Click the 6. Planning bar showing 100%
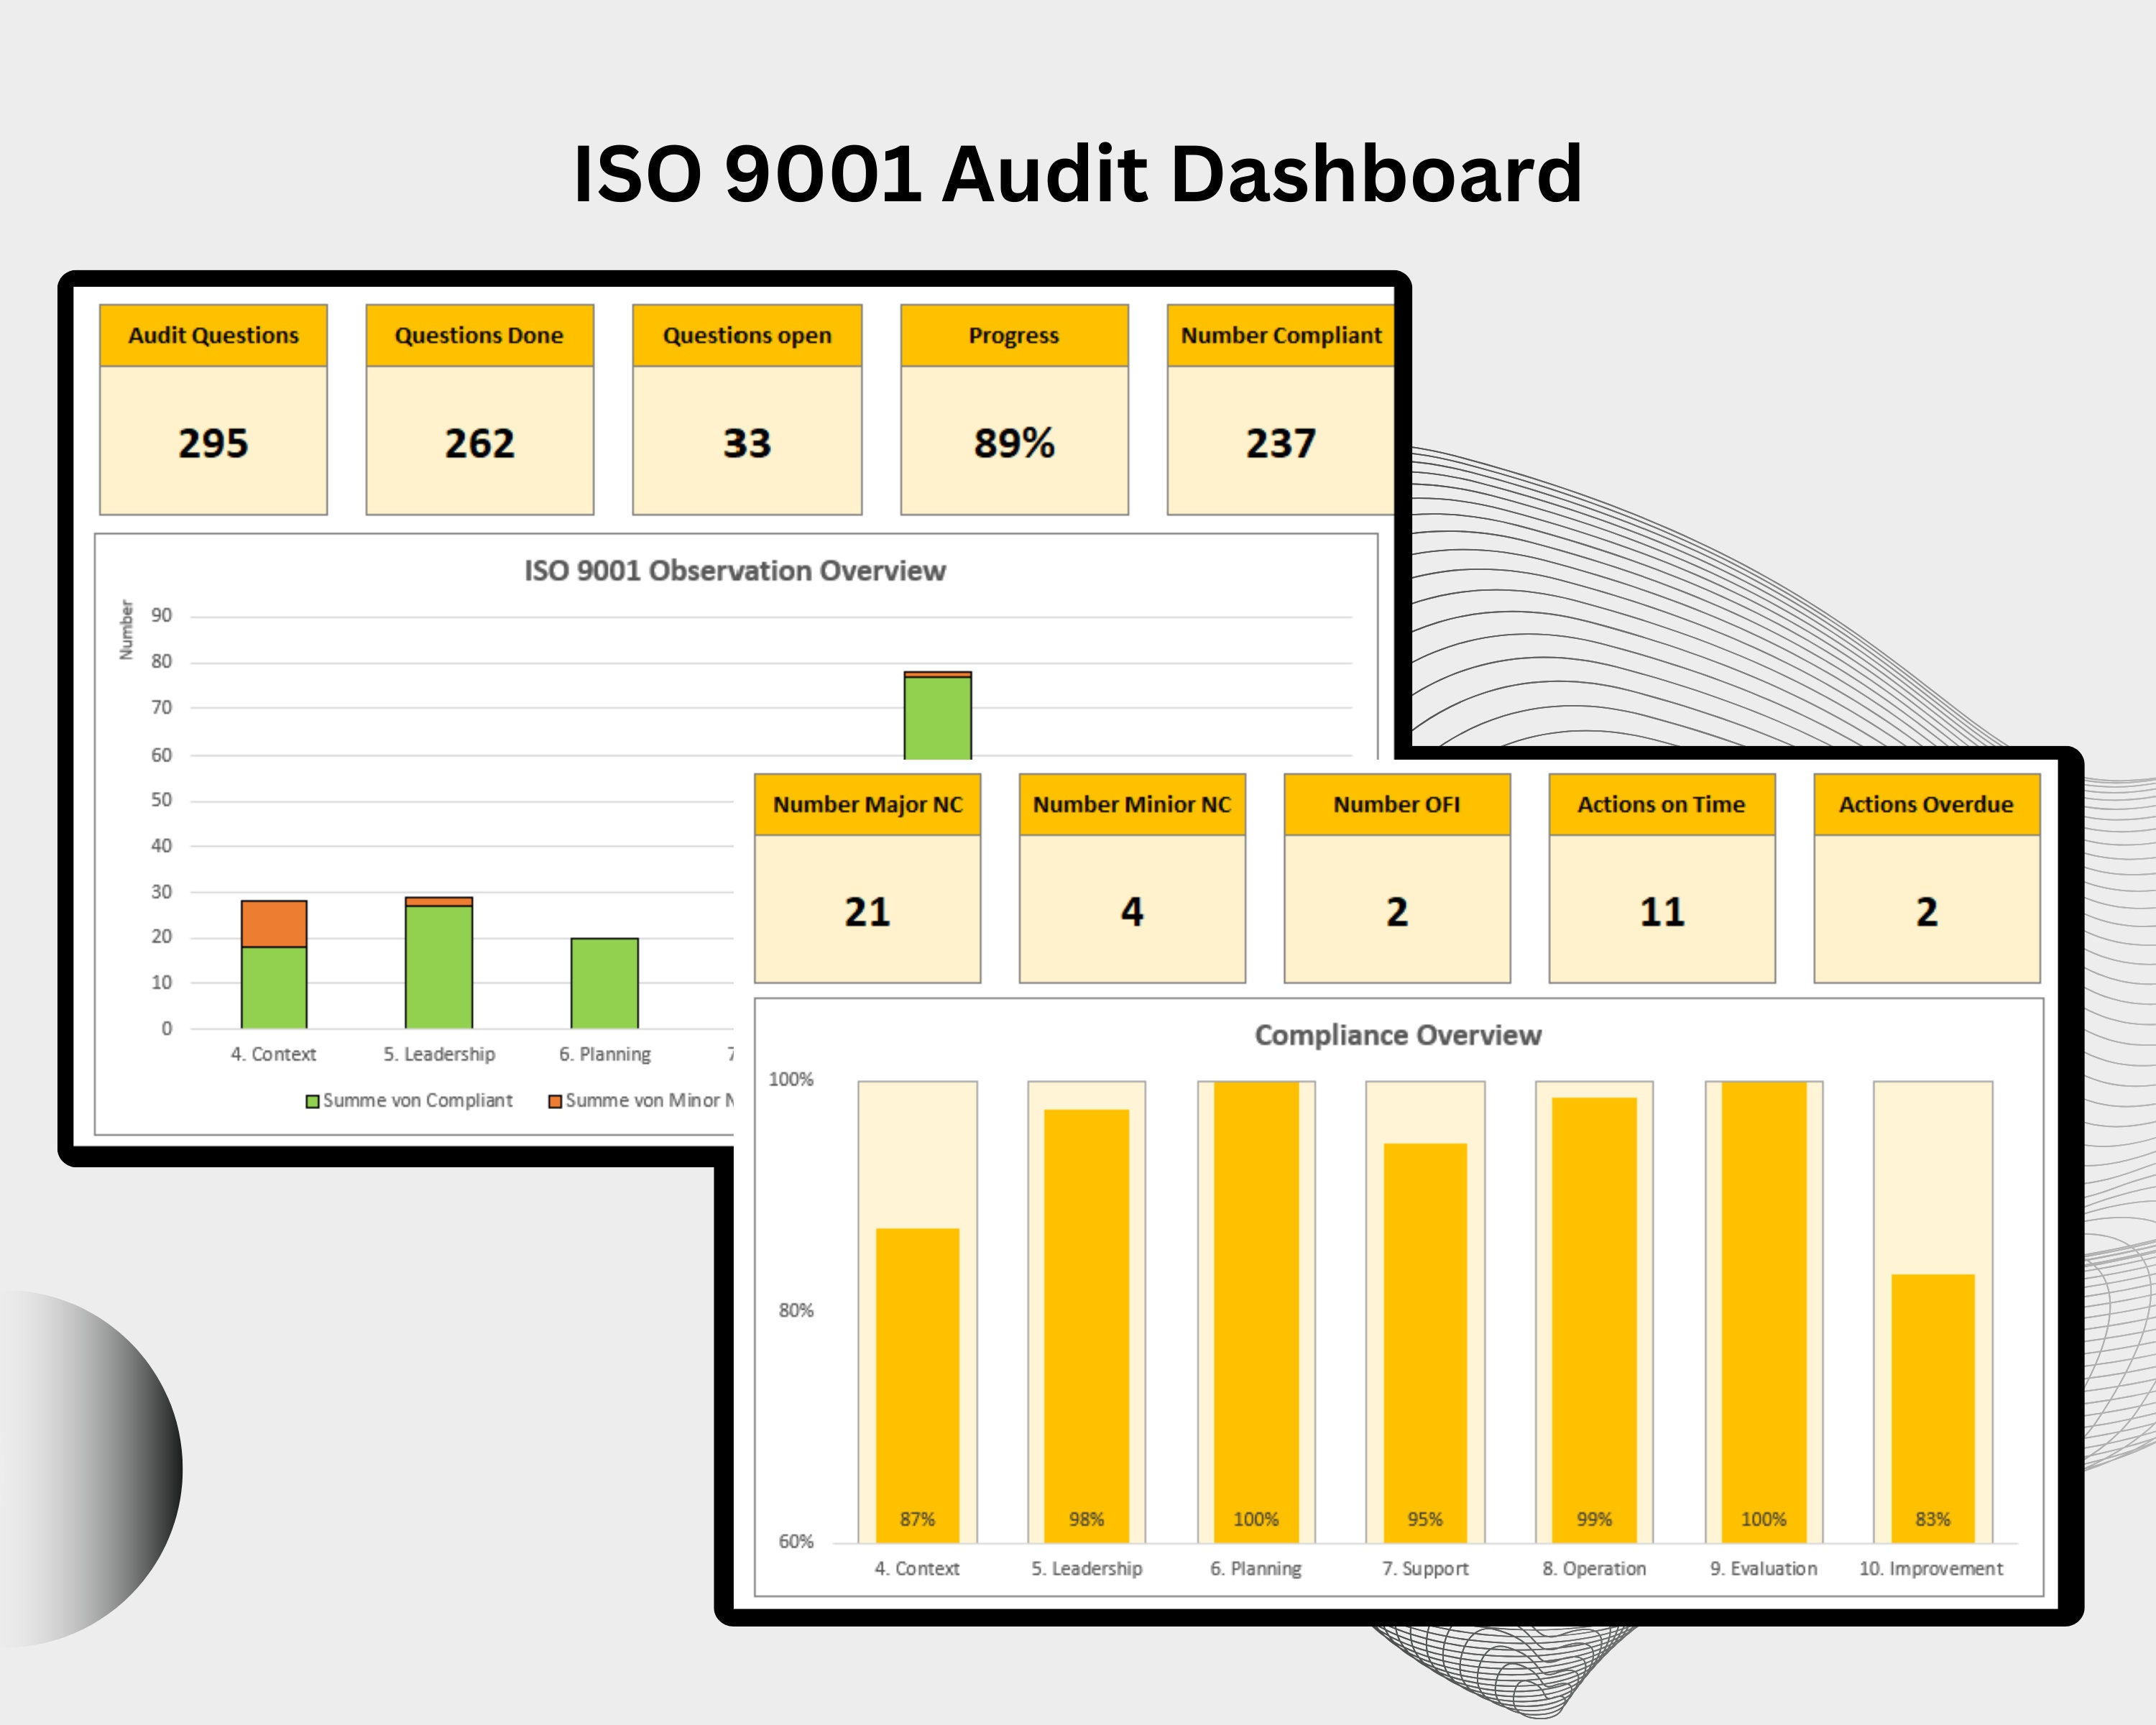 1258,1300
